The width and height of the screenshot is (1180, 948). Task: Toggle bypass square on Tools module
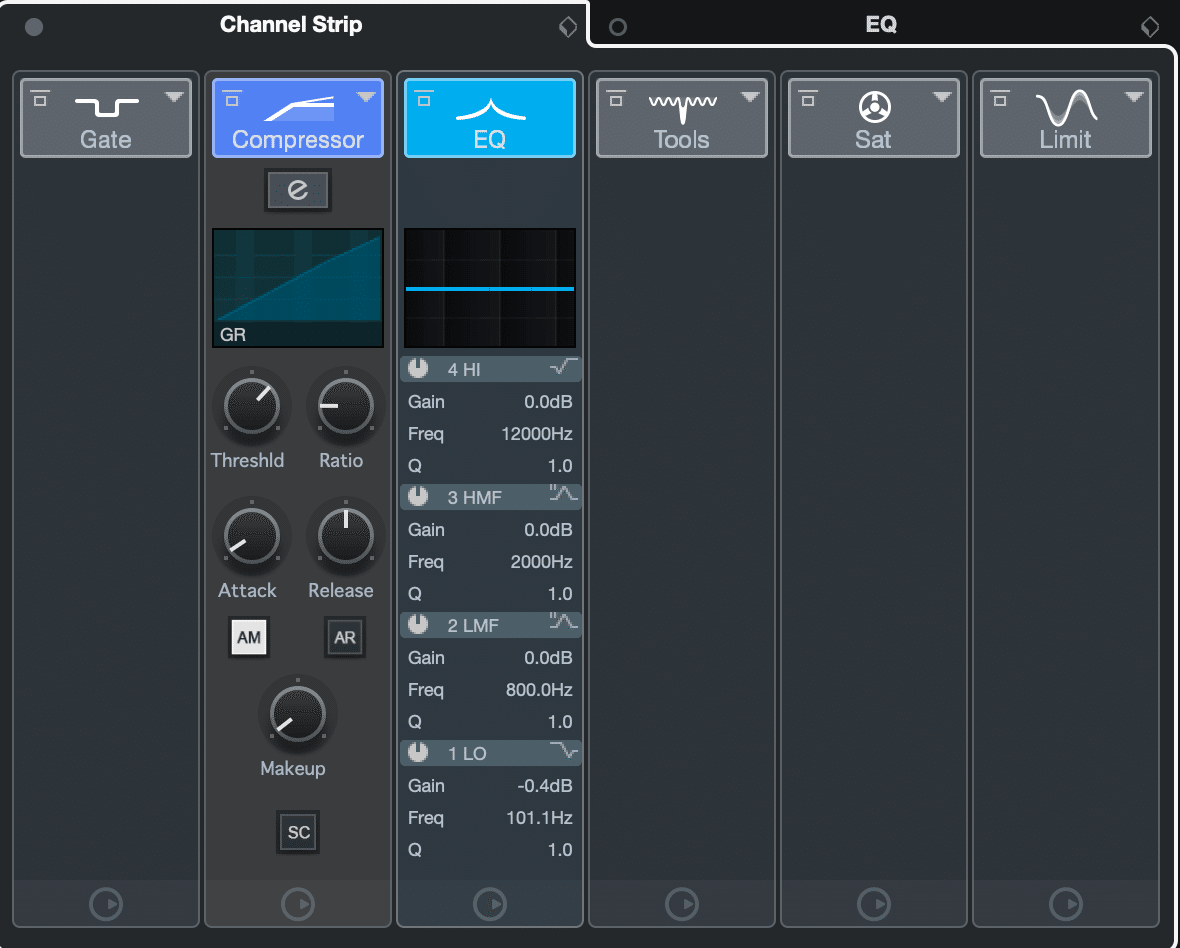pos(616,99)
